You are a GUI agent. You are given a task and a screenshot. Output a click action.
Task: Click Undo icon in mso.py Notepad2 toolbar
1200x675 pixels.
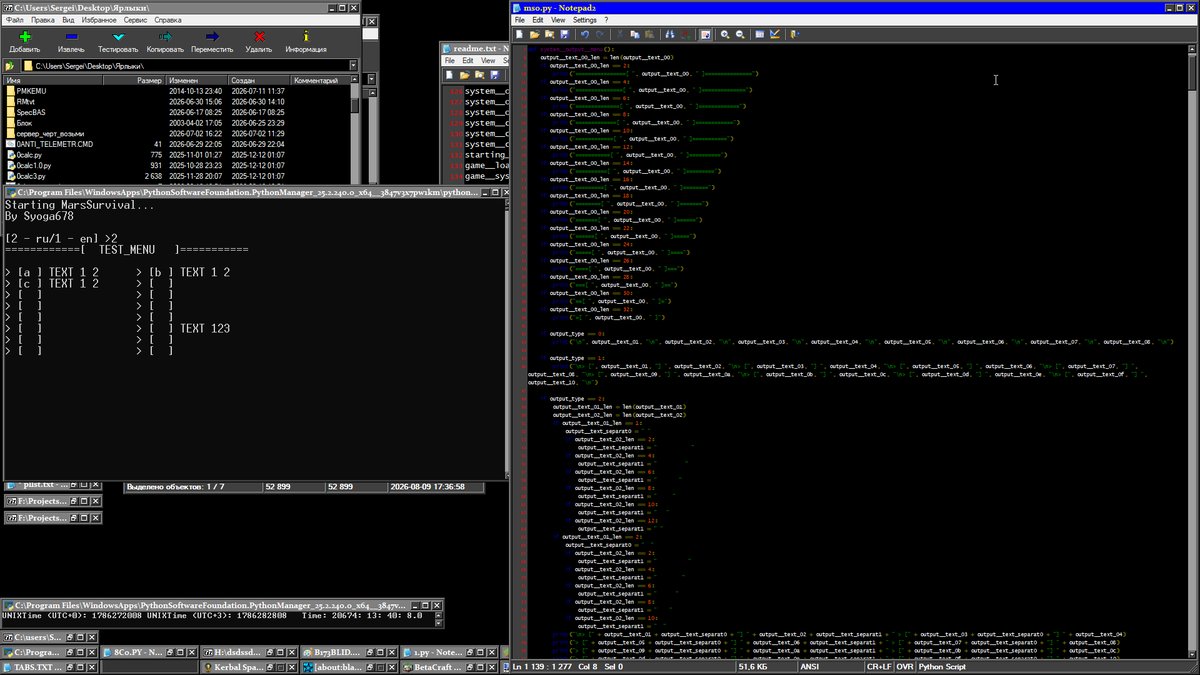pos(585,34)
